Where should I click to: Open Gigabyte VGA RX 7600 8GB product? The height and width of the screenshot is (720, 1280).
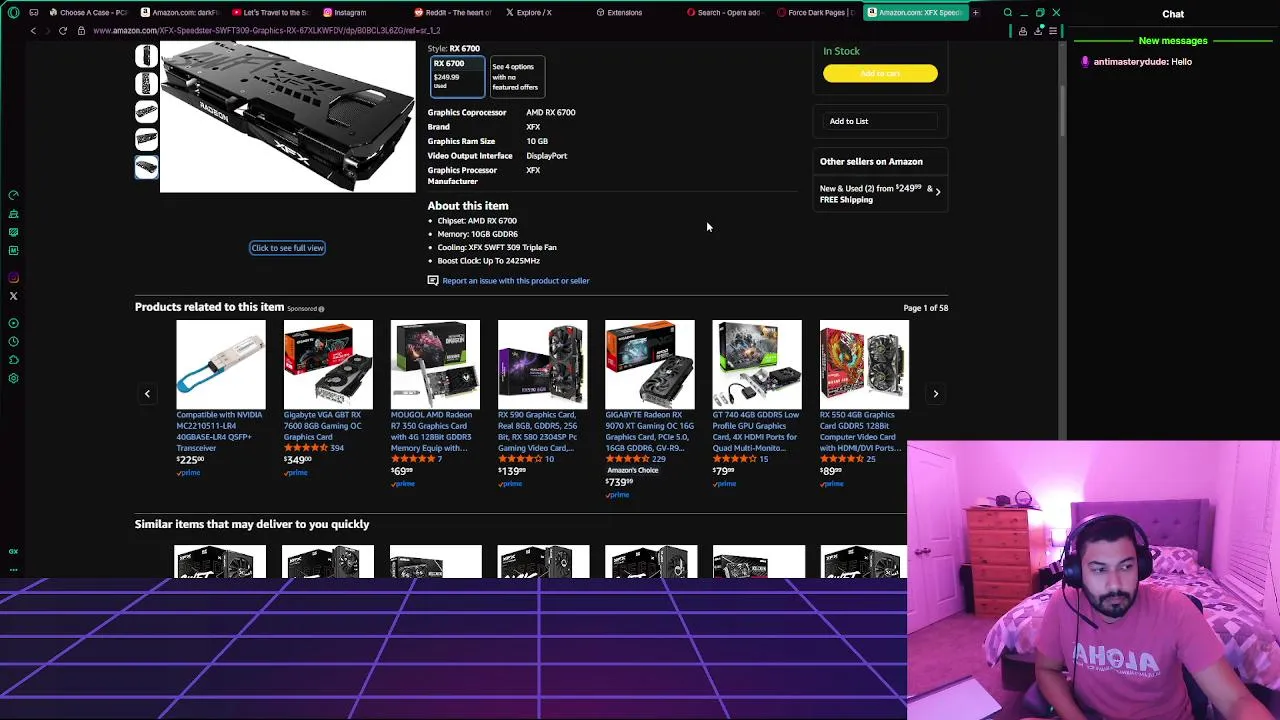(323, 426)
